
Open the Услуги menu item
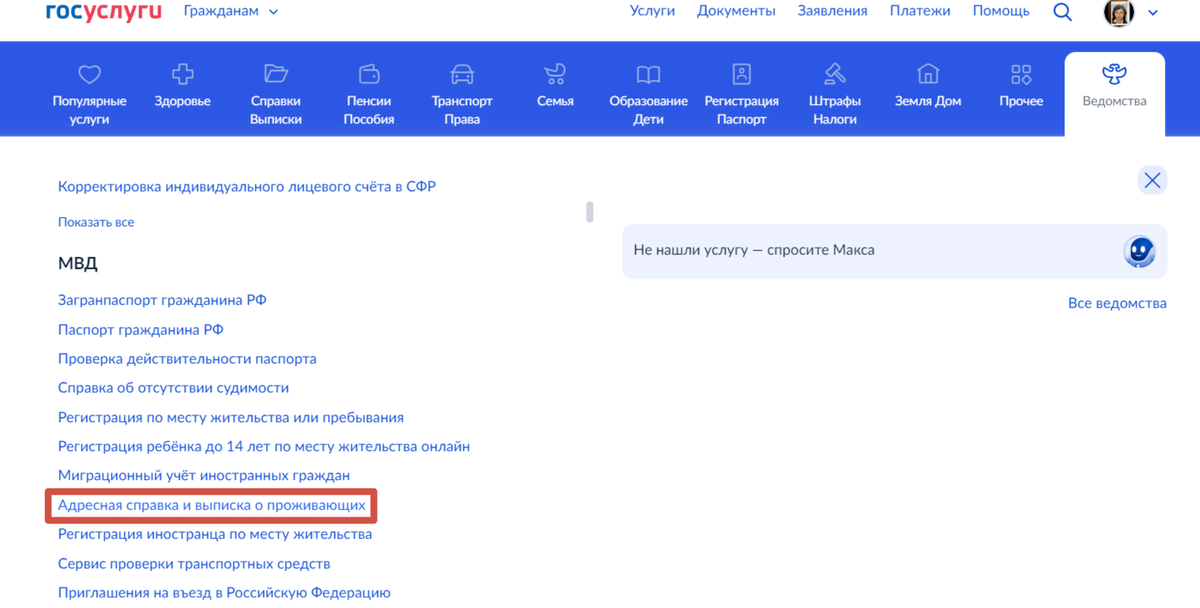click(x=652, y=11)
